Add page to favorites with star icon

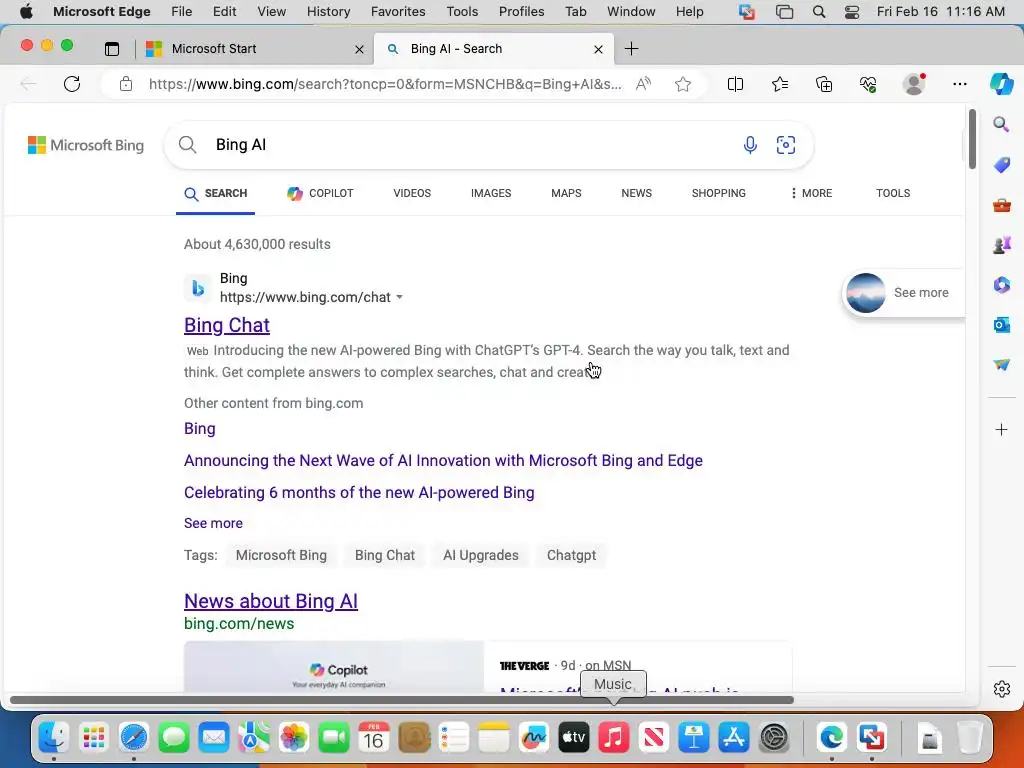tap(683, 84)
